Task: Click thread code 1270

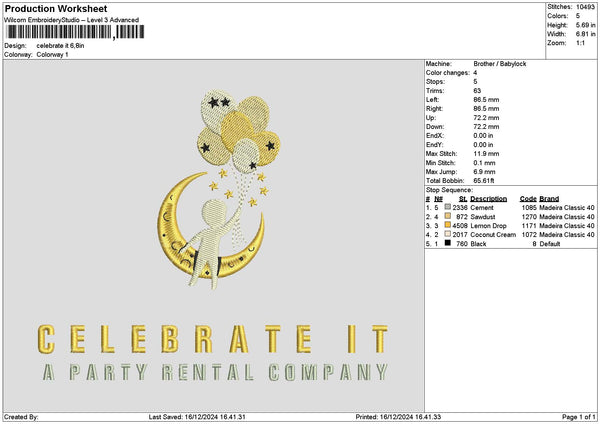Action: (530, 217)
